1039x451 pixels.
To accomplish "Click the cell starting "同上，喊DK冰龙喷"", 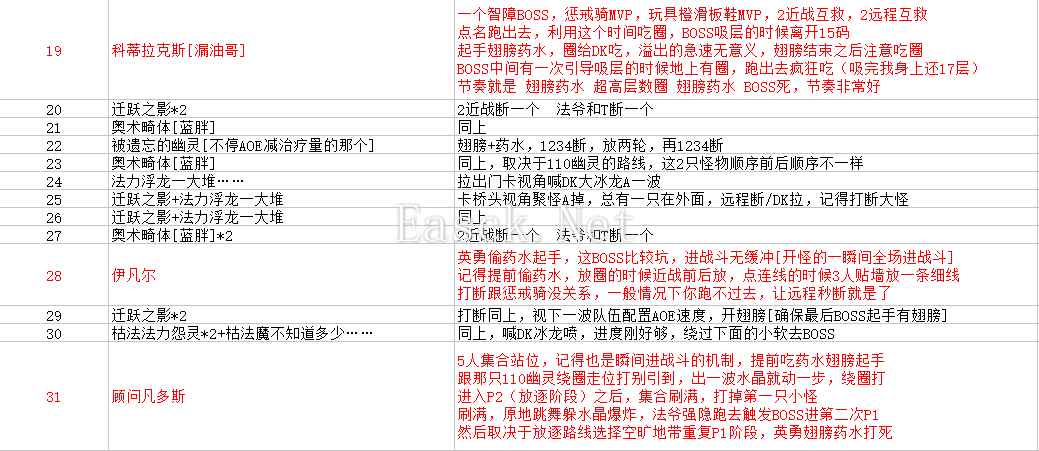I will coord(646,333).
